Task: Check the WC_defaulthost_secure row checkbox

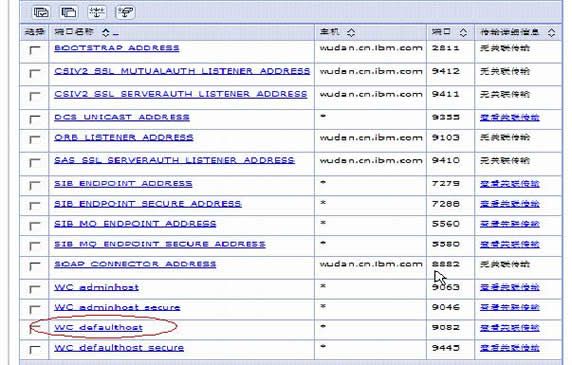Action: click(x=35, y=349)
